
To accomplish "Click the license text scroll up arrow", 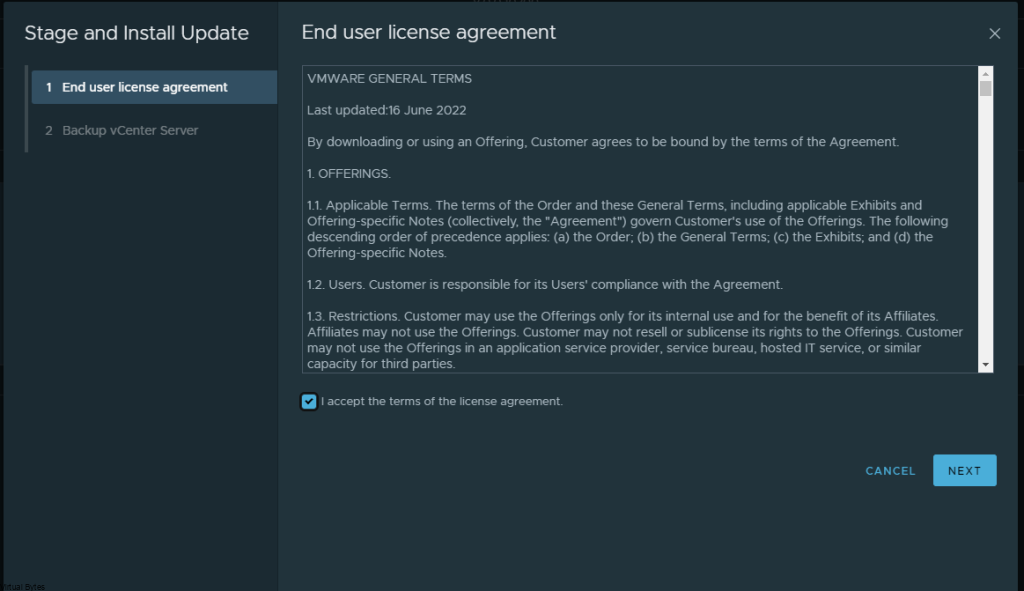I will point(985,74).
